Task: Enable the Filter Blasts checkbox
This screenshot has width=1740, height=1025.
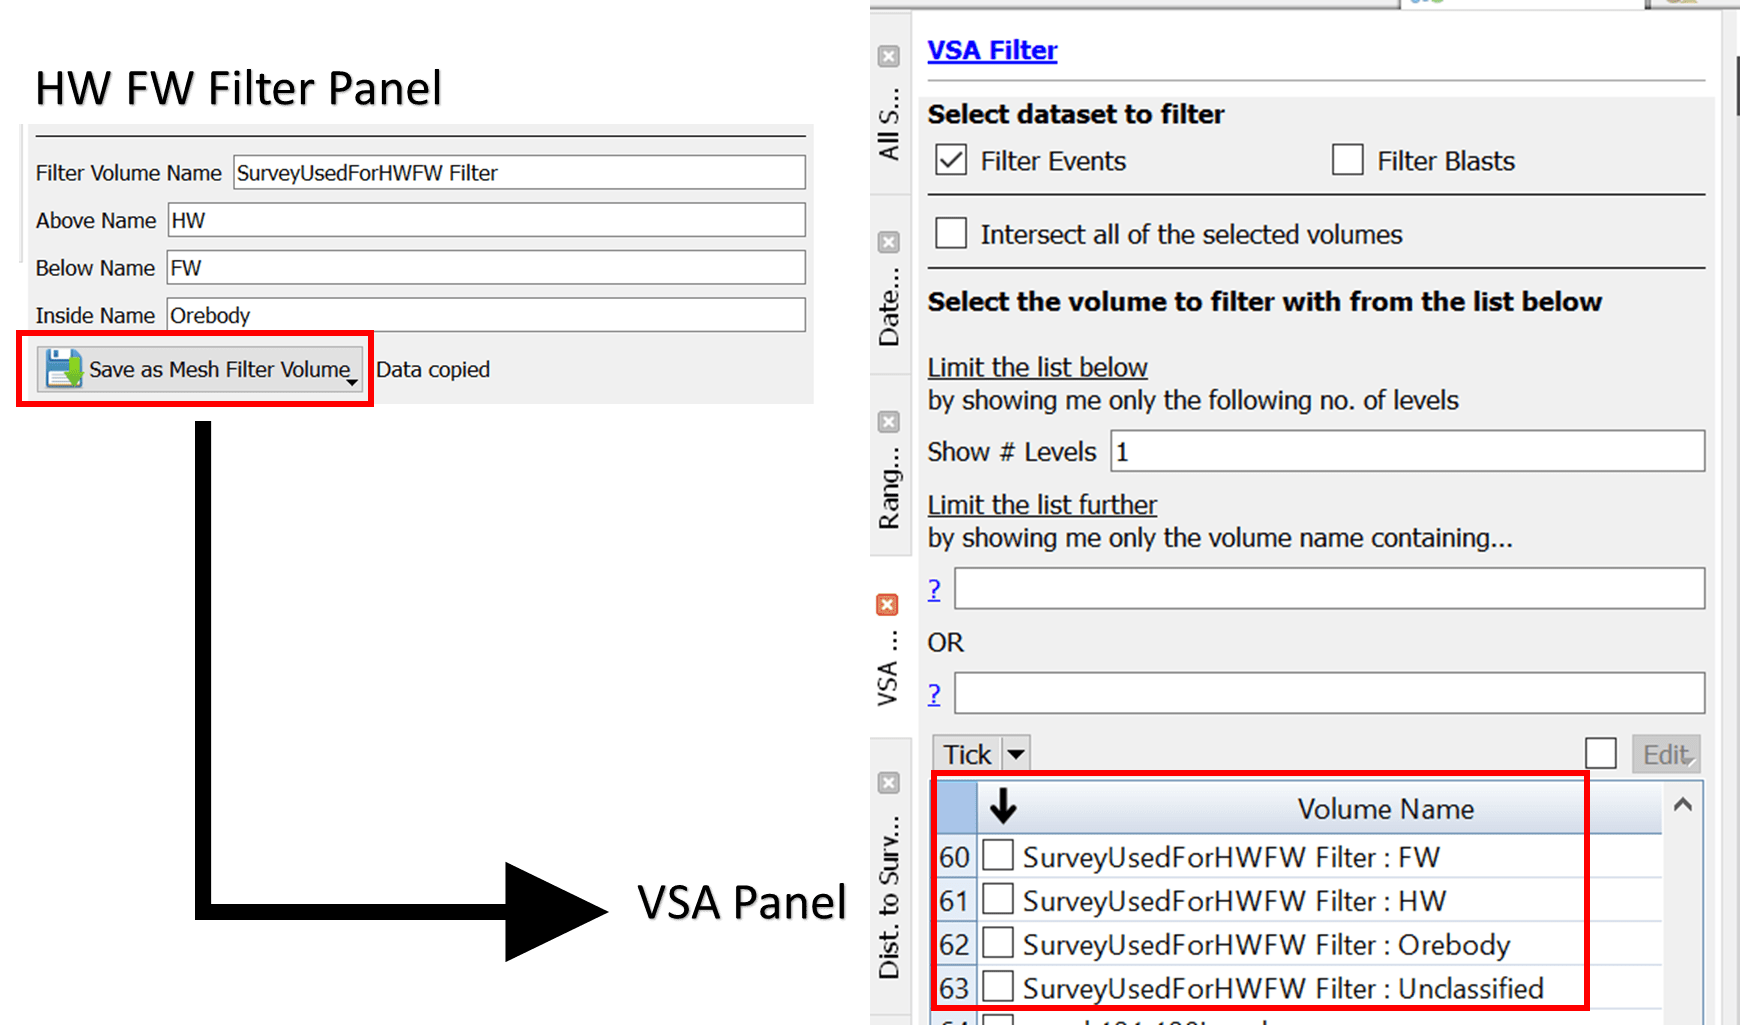Action: [1347, 160]
